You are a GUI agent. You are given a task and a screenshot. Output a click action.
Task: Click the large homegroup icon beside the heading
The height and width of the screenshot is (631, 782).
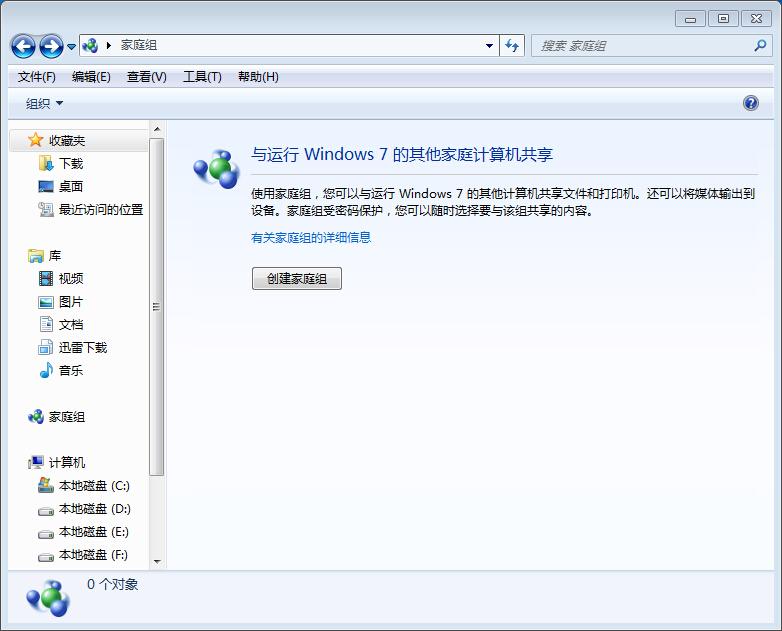coord(216,169)
